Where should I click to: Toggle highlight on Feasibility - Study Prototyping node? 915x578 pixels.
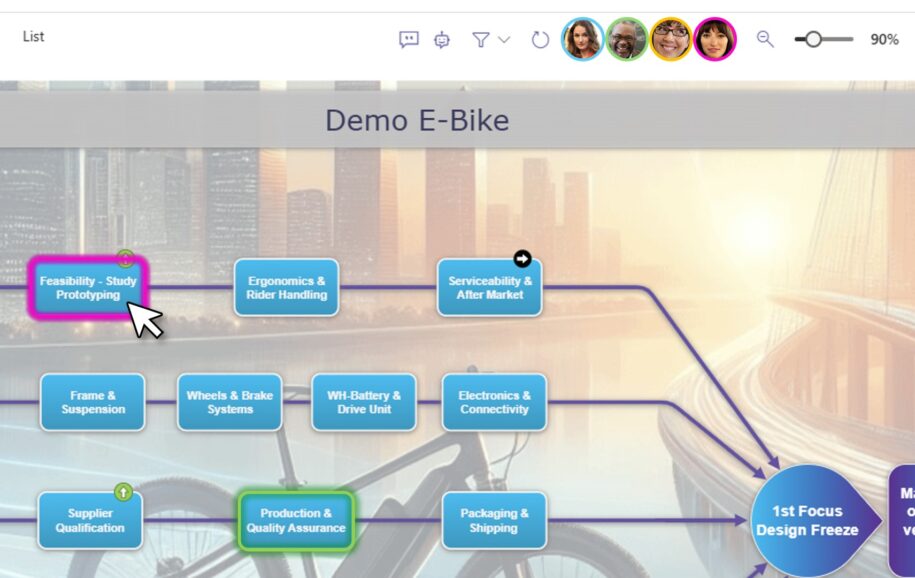pos(88,288)
